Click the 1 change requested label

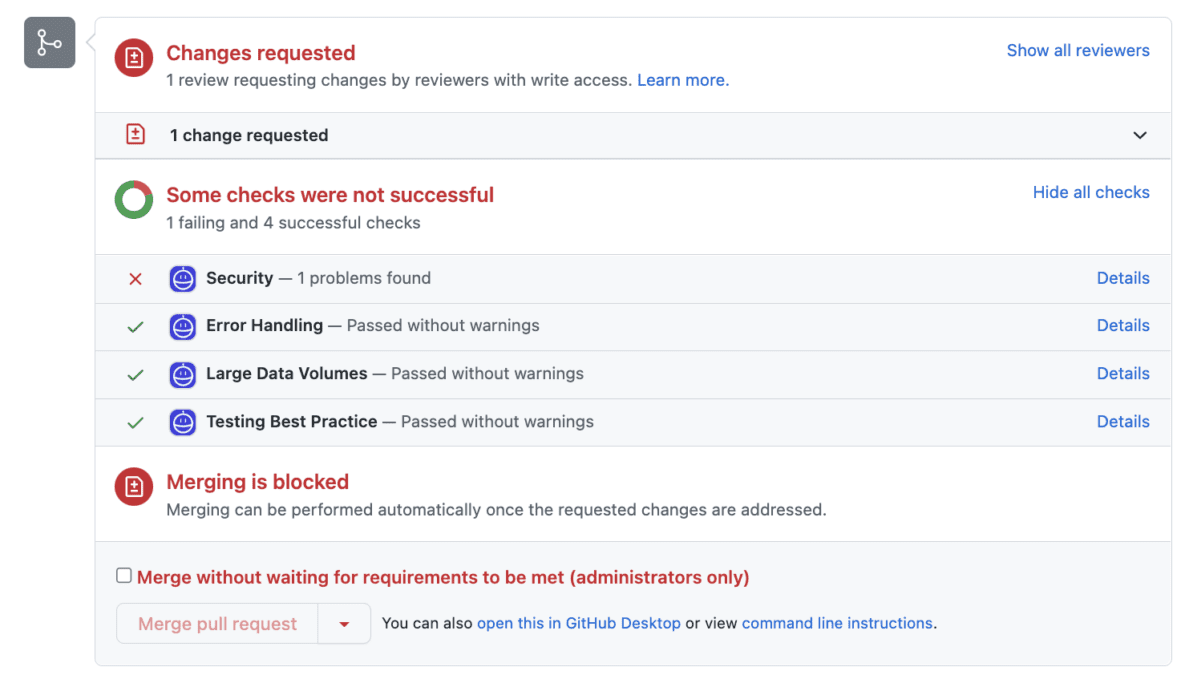click(x=249, y=135)
